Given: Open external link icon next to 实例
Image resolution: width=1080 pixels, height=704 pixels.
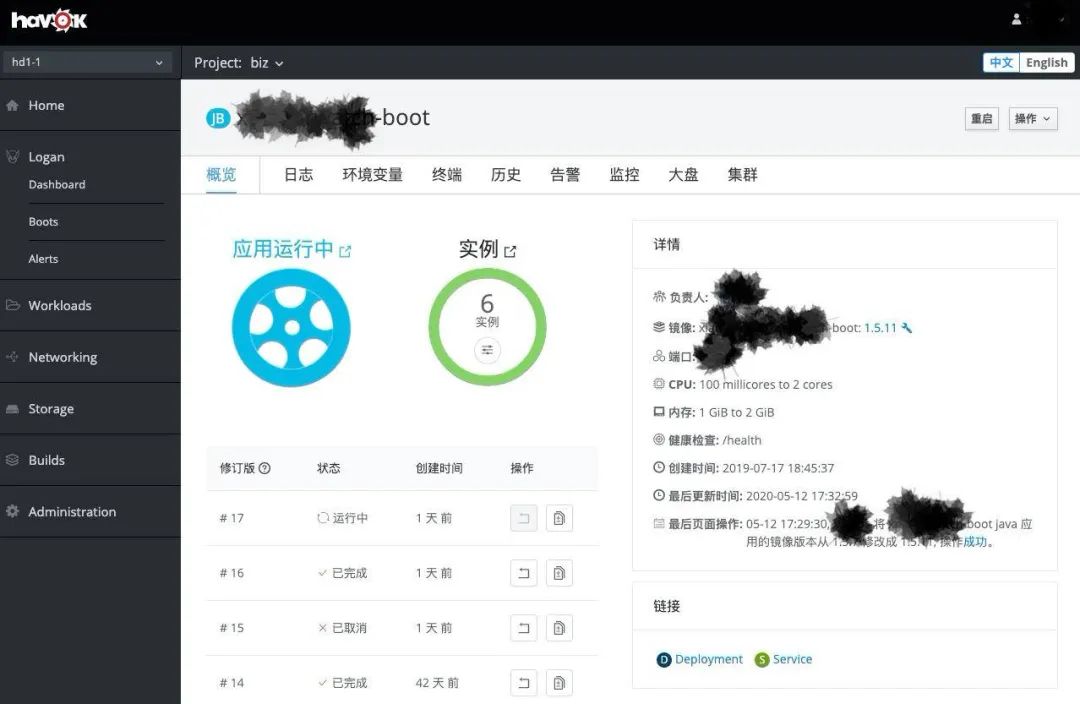Looking at the screenshot, I should click(x=510, y=251).
